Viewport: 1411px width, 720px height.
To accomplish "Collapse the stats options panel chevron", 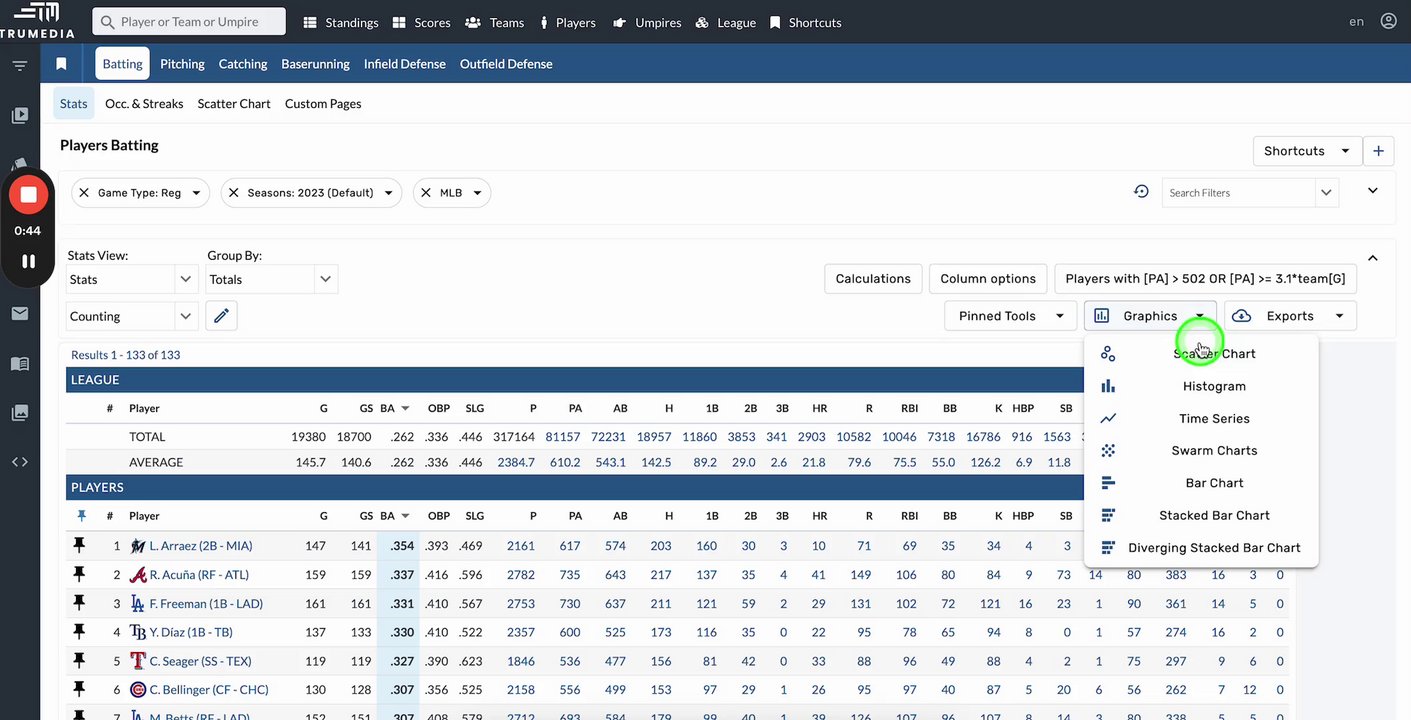I will pyautogui.click(x=1373, y=258).
